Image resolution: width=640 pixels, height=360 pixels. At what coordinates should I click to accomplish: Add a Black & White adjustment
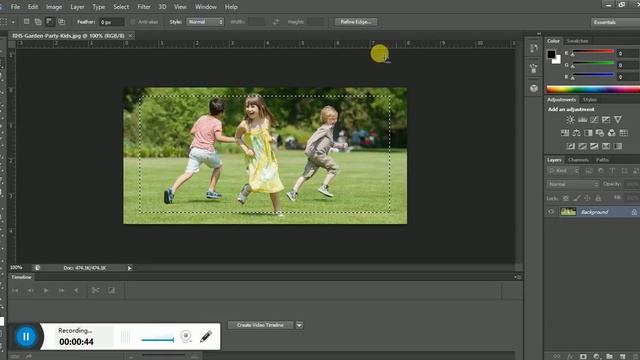pyautogui.click(x=588, y=133)
